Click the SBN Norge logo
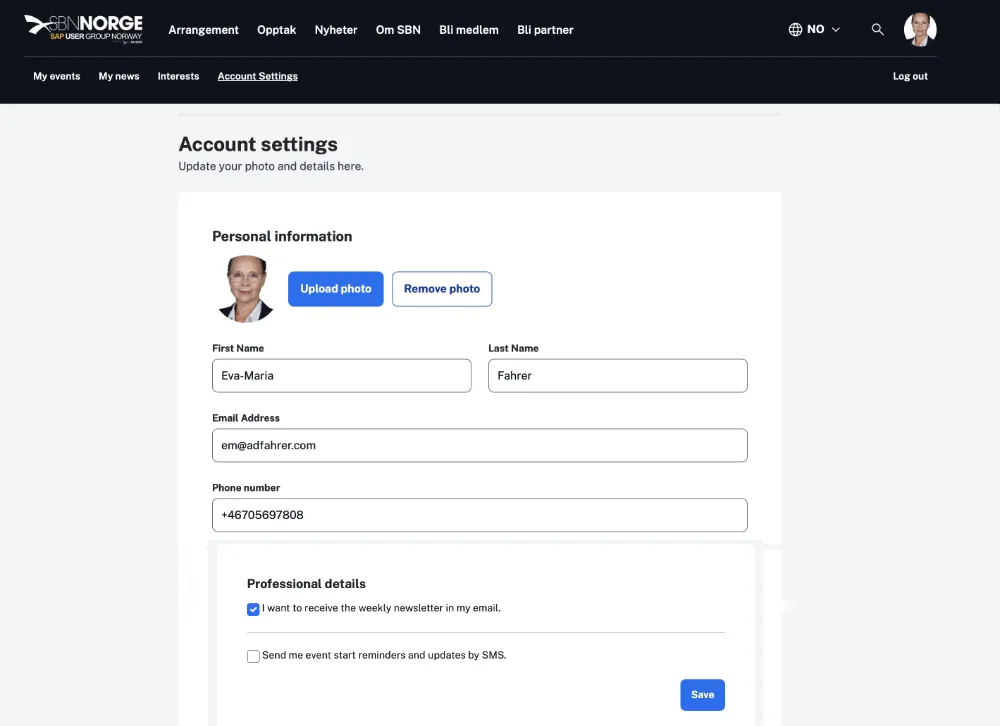1000x726 pixels. click(x=83, y=29)
